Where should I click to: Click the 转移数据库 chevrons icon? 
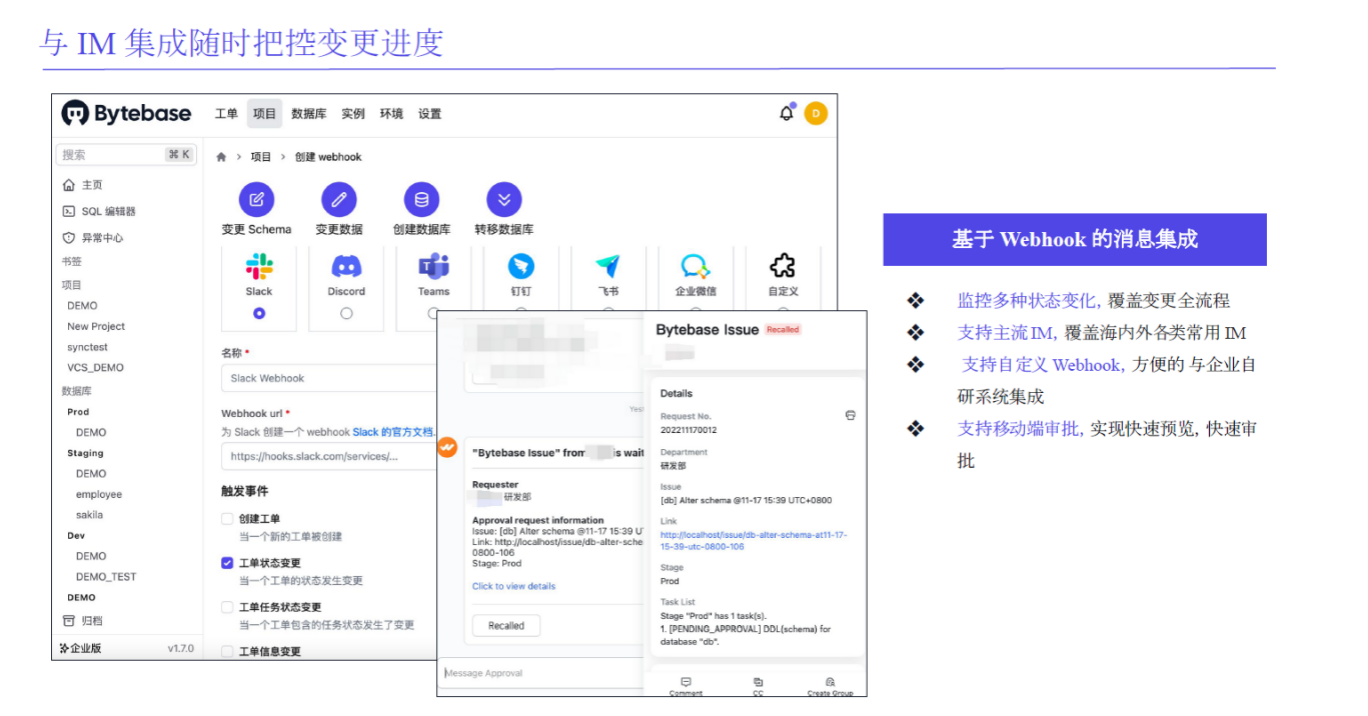click(x=504, y=200)
